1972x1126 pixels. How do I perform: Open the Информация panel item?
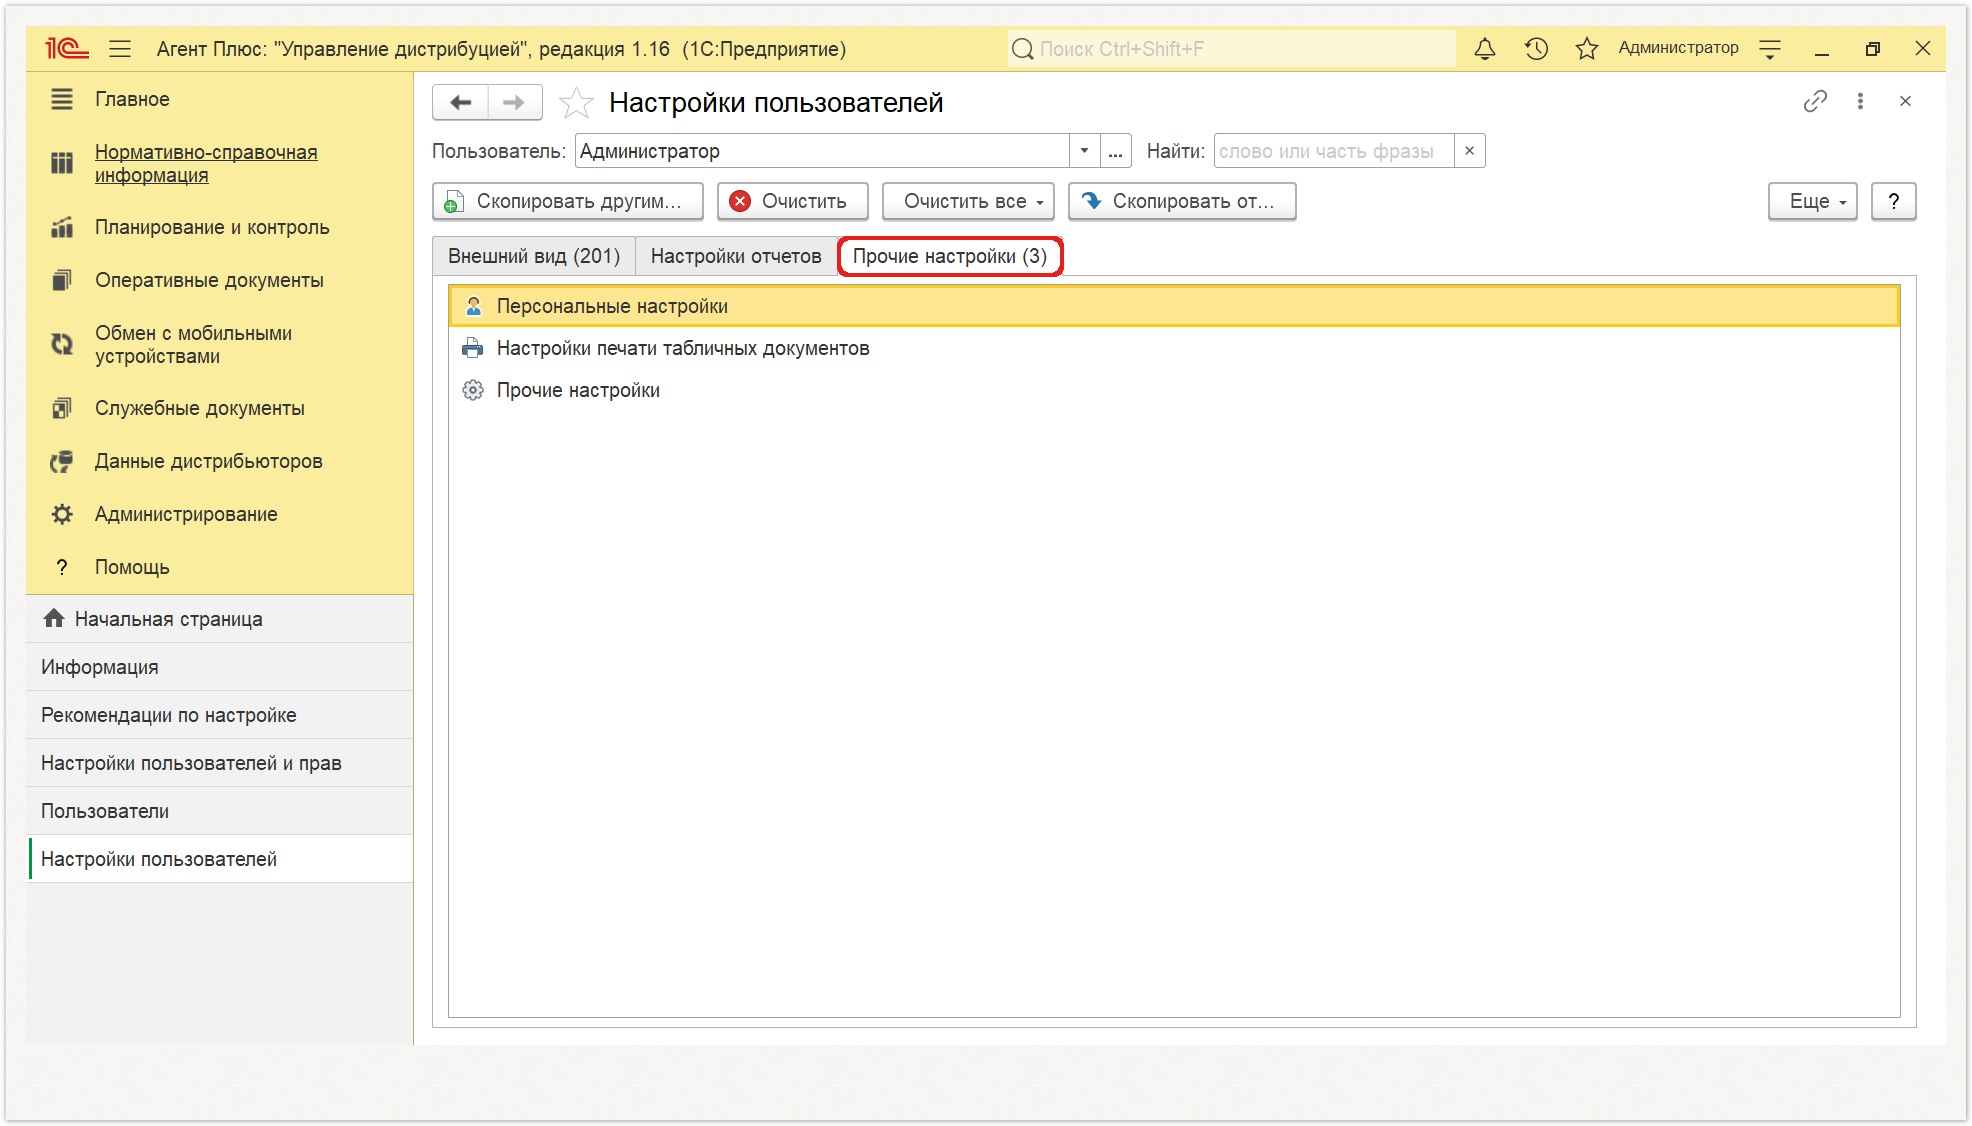click(220, 667)
